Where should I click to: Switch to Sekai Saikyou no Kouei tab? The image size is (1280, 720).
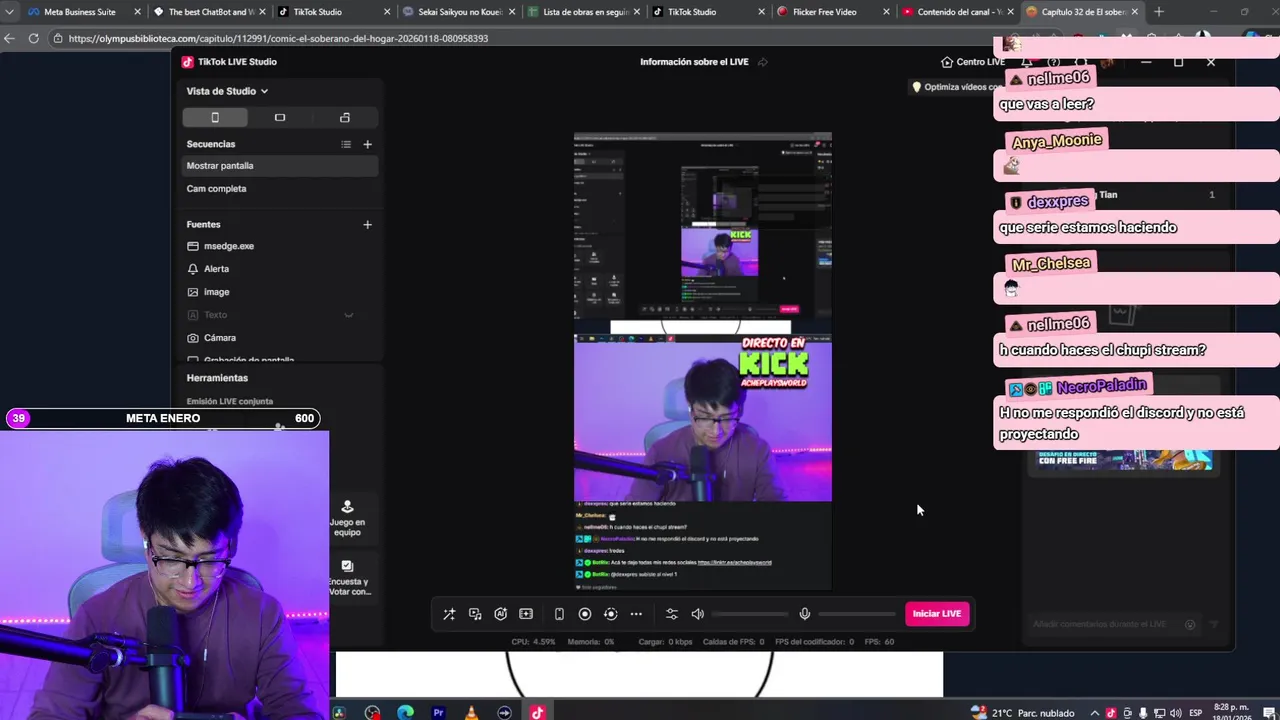click(460, 12)
